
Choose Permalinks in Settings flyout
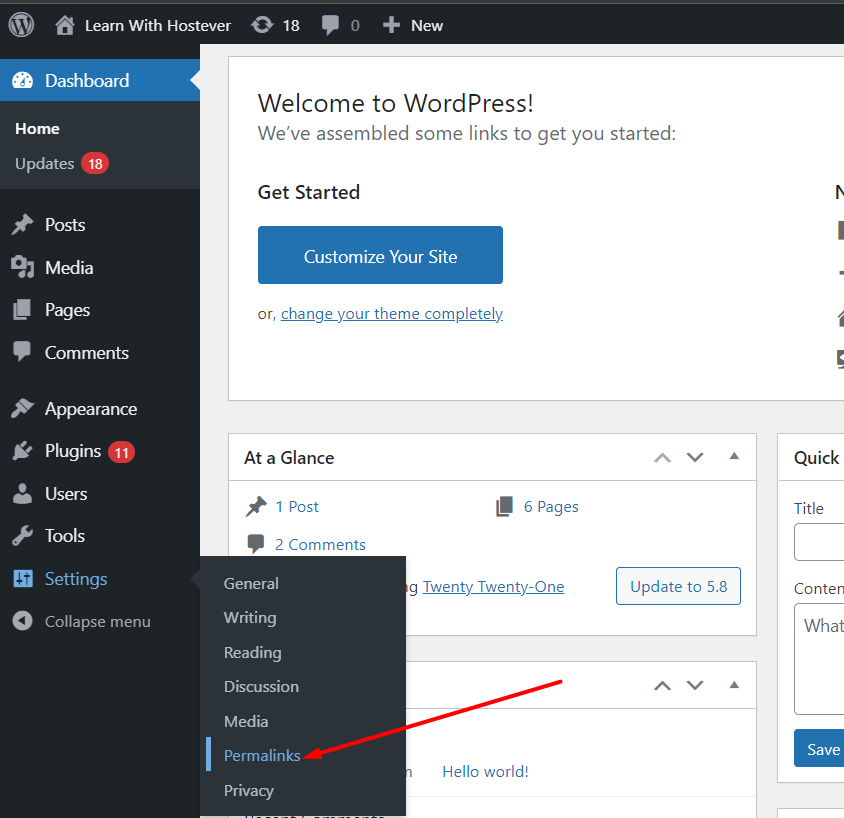tap(262, 756)
